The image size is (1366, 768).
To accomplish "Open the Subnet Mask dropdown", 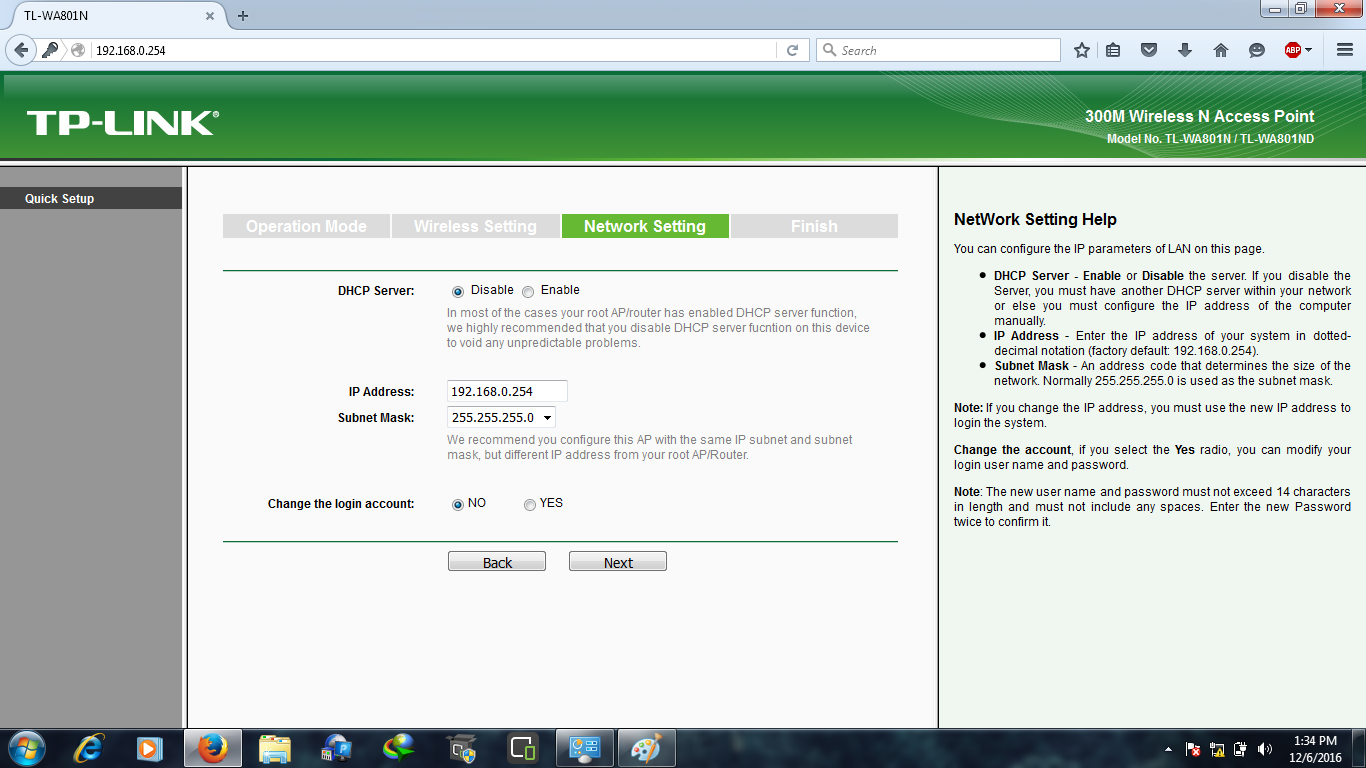I will [x=548, y=417].
